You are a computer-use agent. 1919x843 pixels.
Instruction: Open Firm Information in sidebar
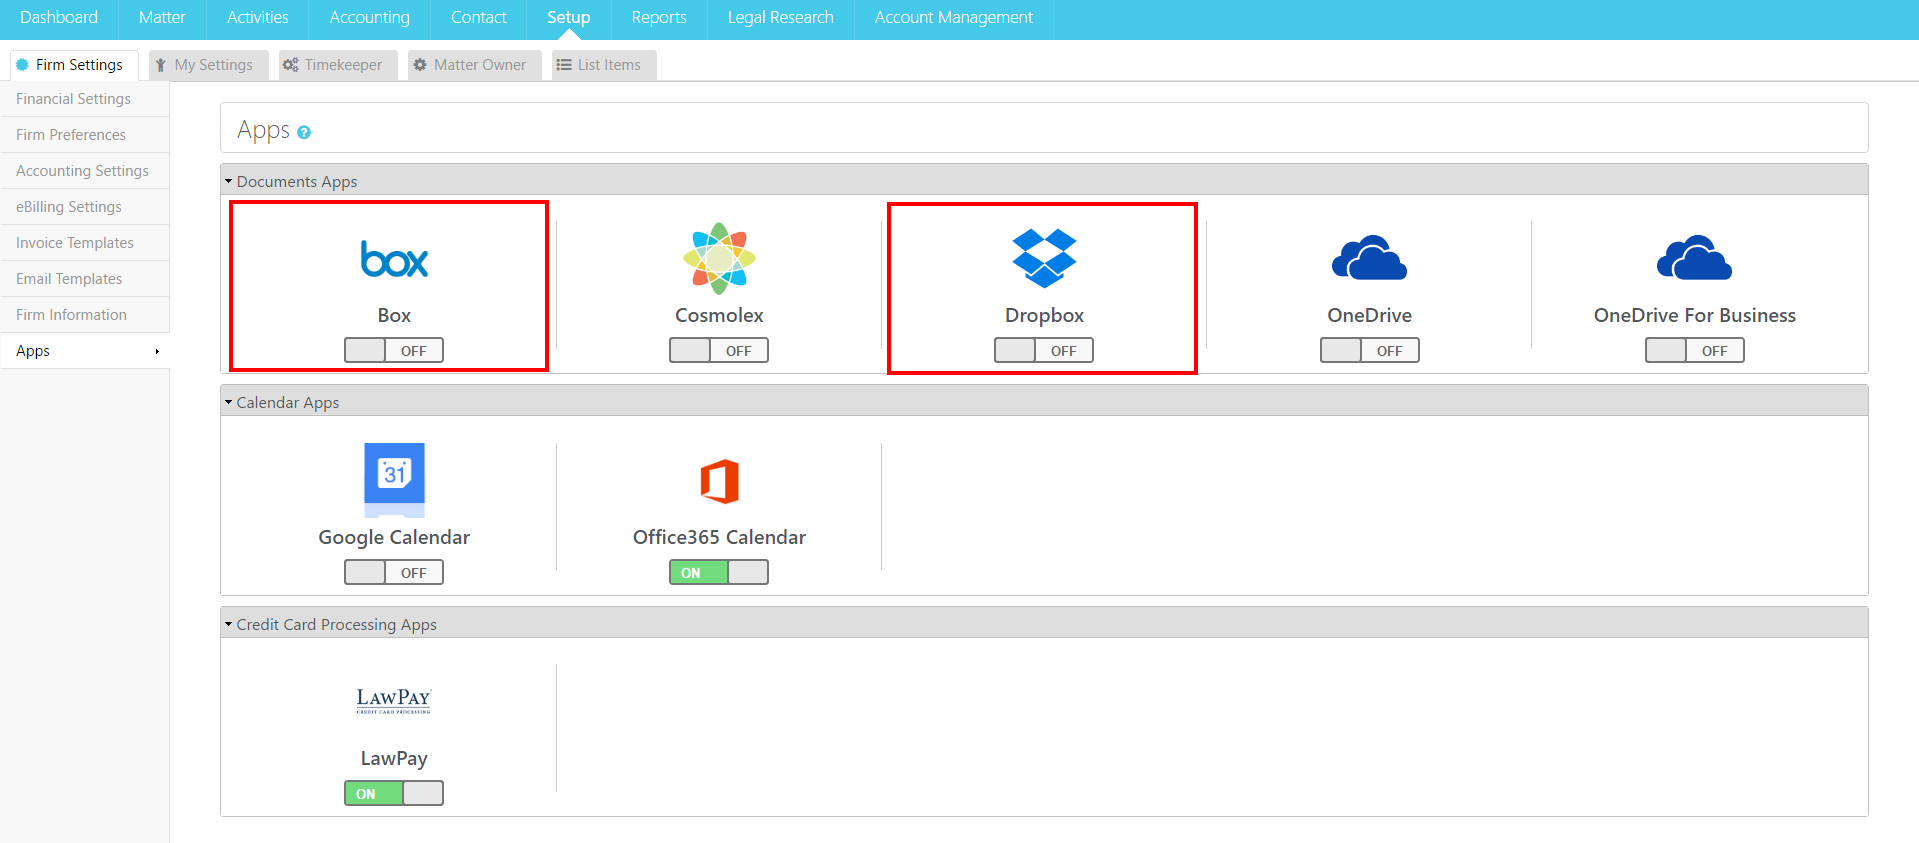85,315
